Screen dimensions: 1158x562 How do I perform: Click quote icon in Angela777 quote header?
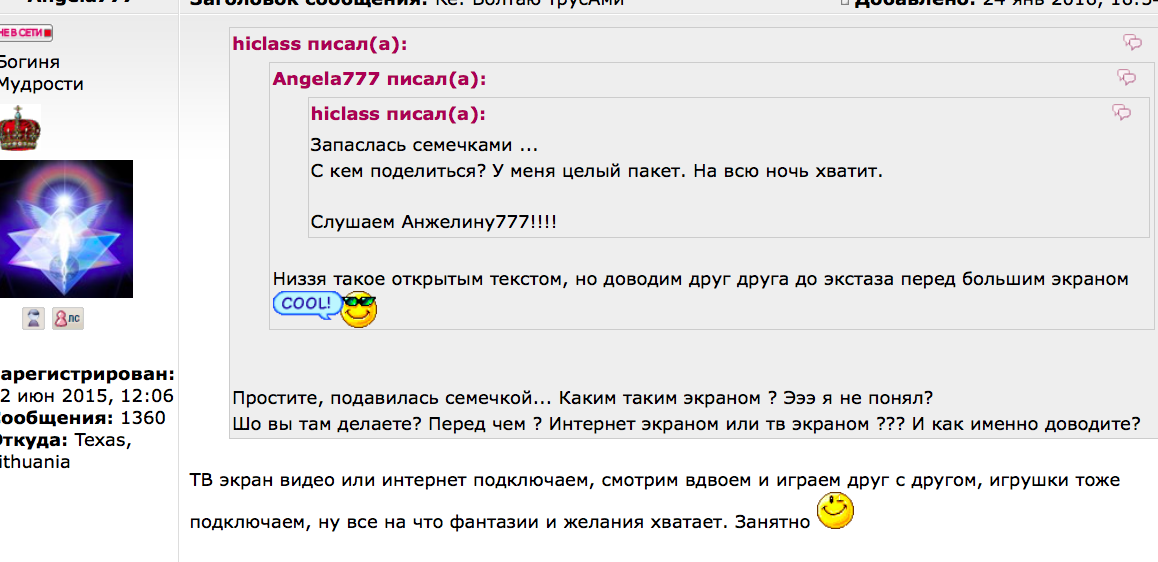click(x=1126, y=78)
